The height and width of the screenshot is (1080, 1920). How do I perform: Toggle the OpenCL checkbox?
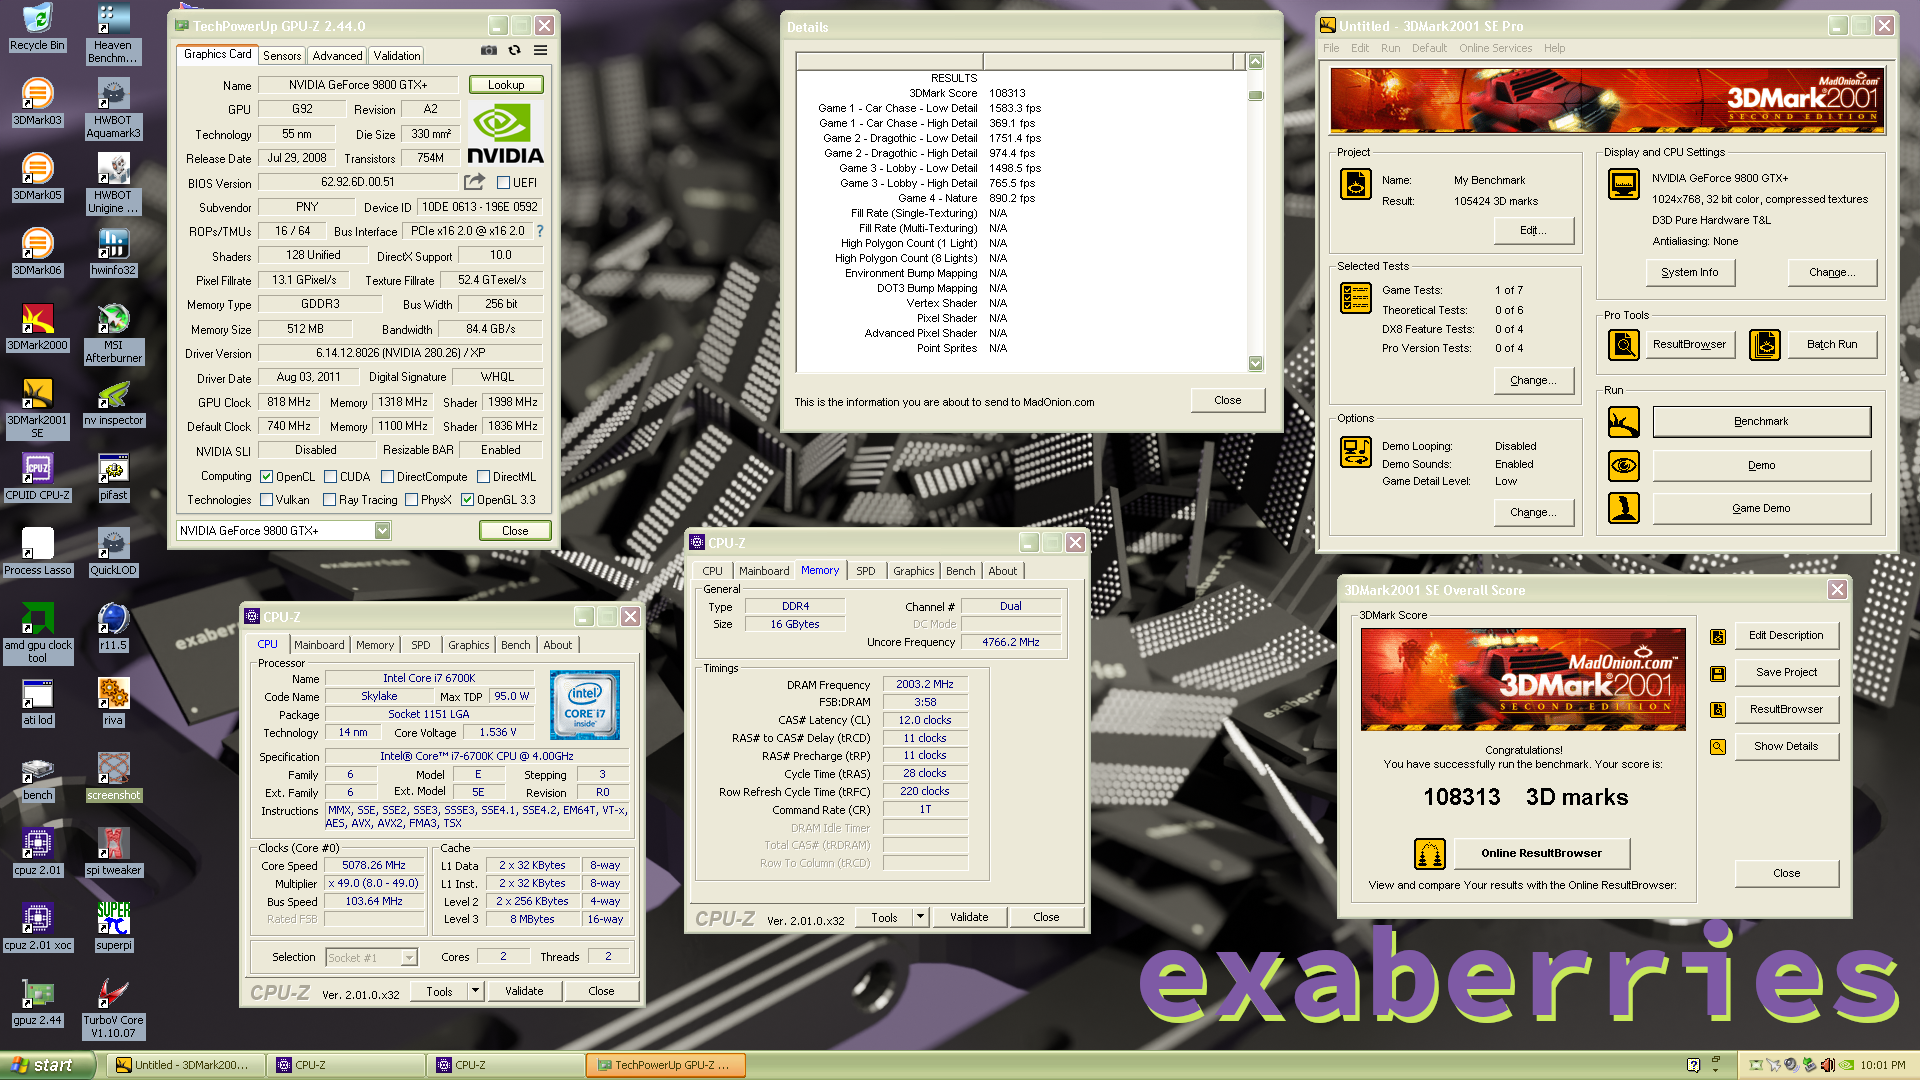(266, 477)
